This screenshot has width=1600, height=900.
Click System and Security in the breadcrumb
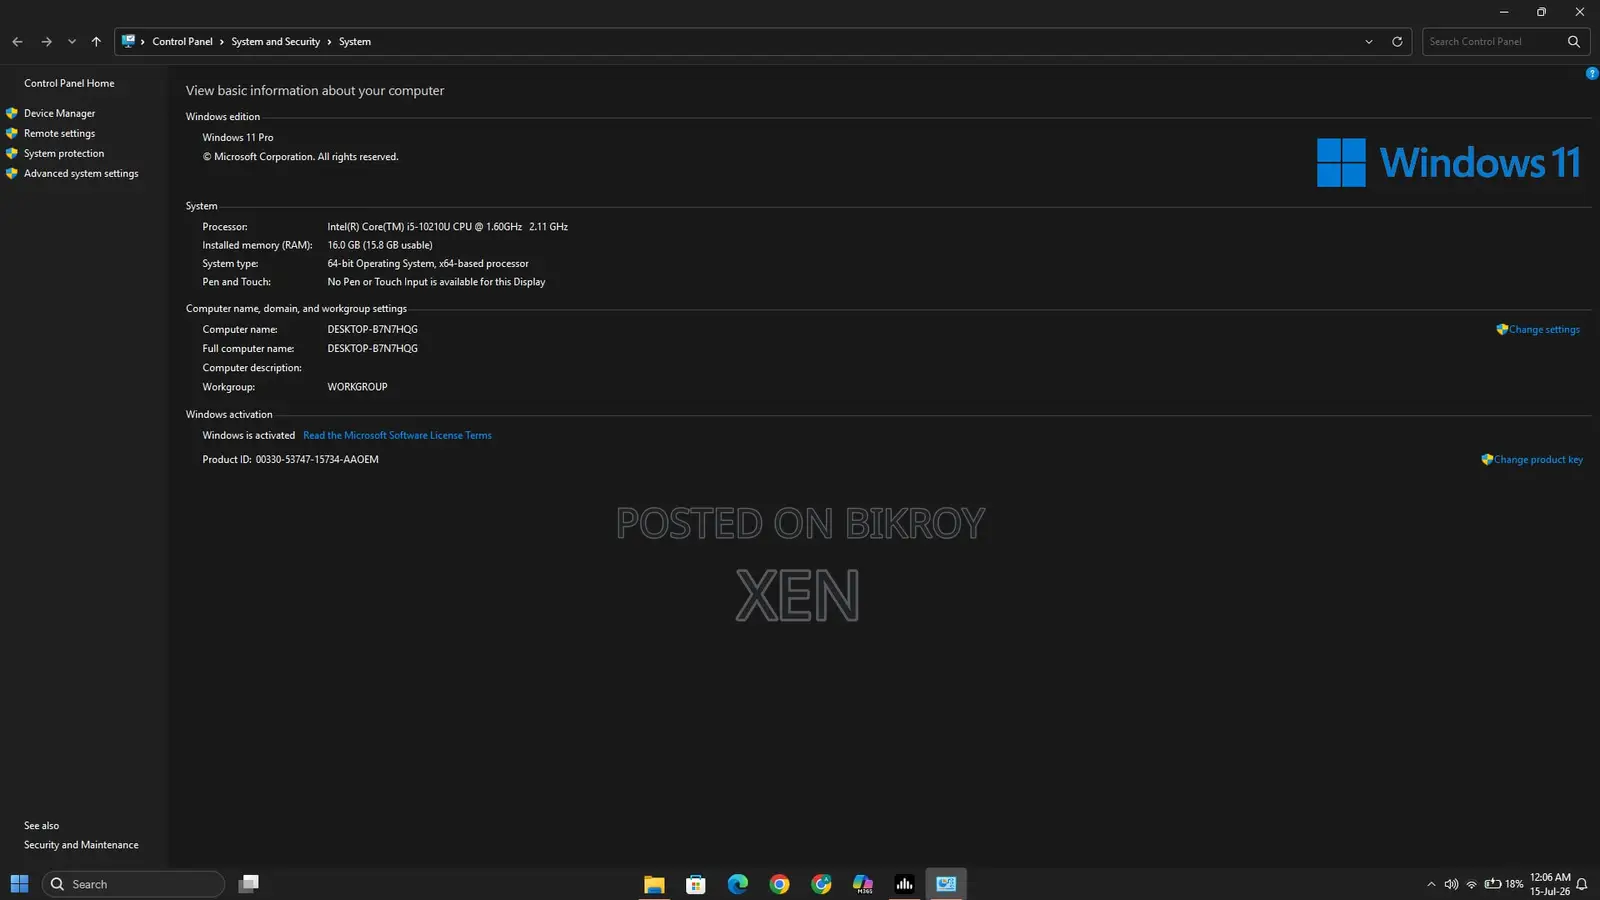(x=275, y=42)
